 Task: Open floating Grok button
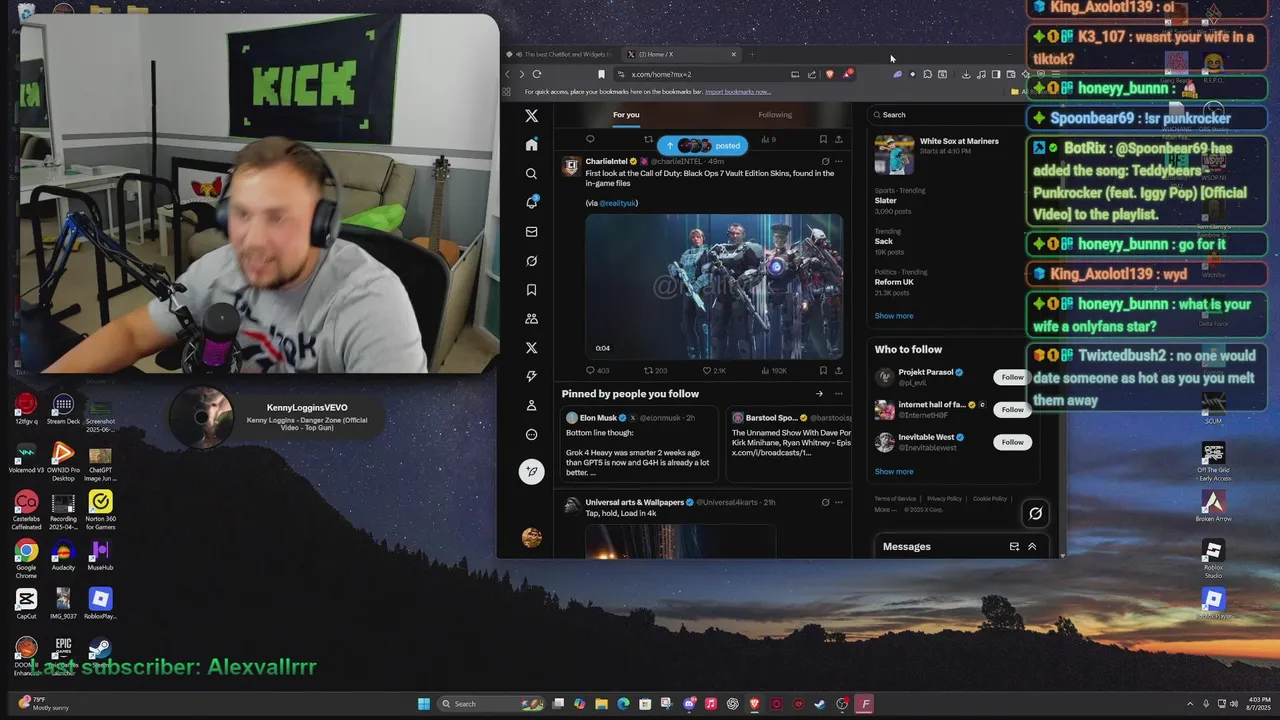[x=1036, y=514]
